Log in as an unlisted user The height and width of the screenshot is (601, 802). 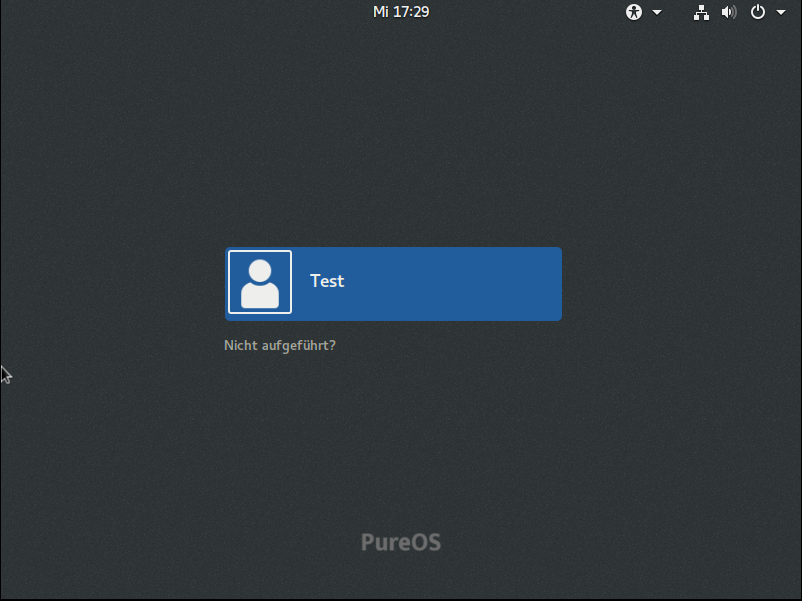pyautogui.click(x=280, y=346)
